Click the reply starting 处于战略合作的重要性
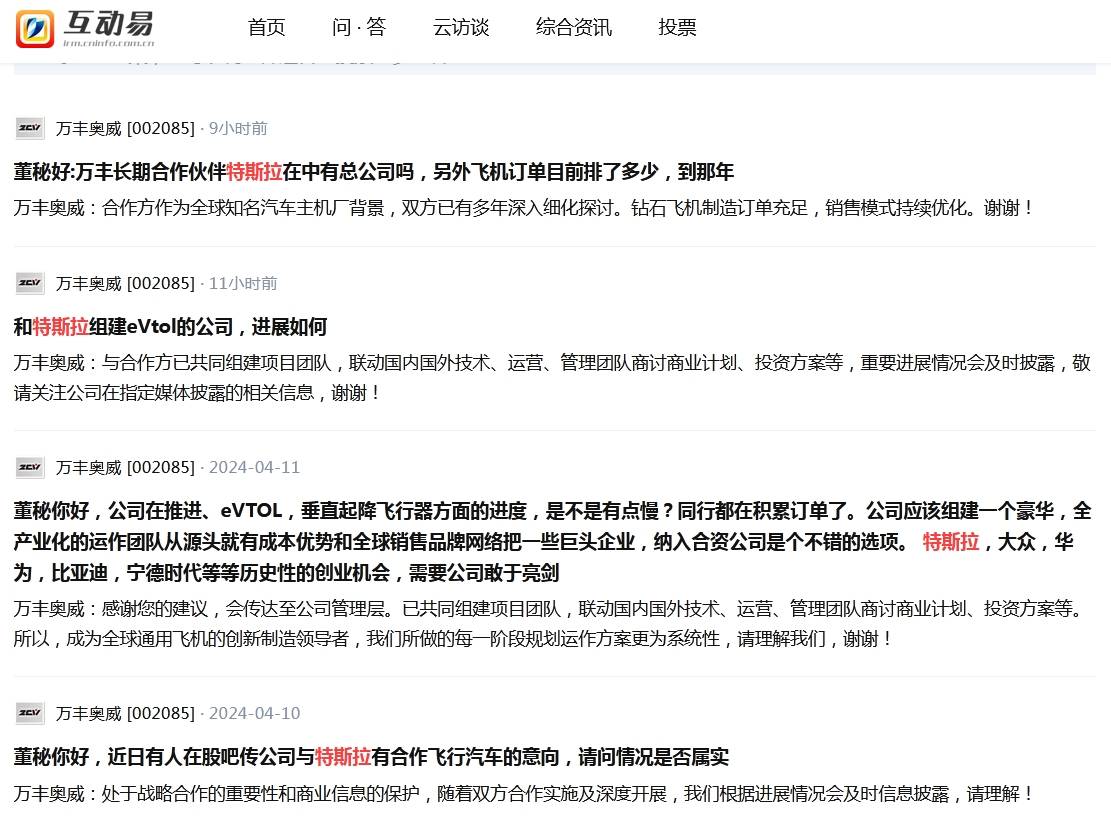 tap(524, 793)
